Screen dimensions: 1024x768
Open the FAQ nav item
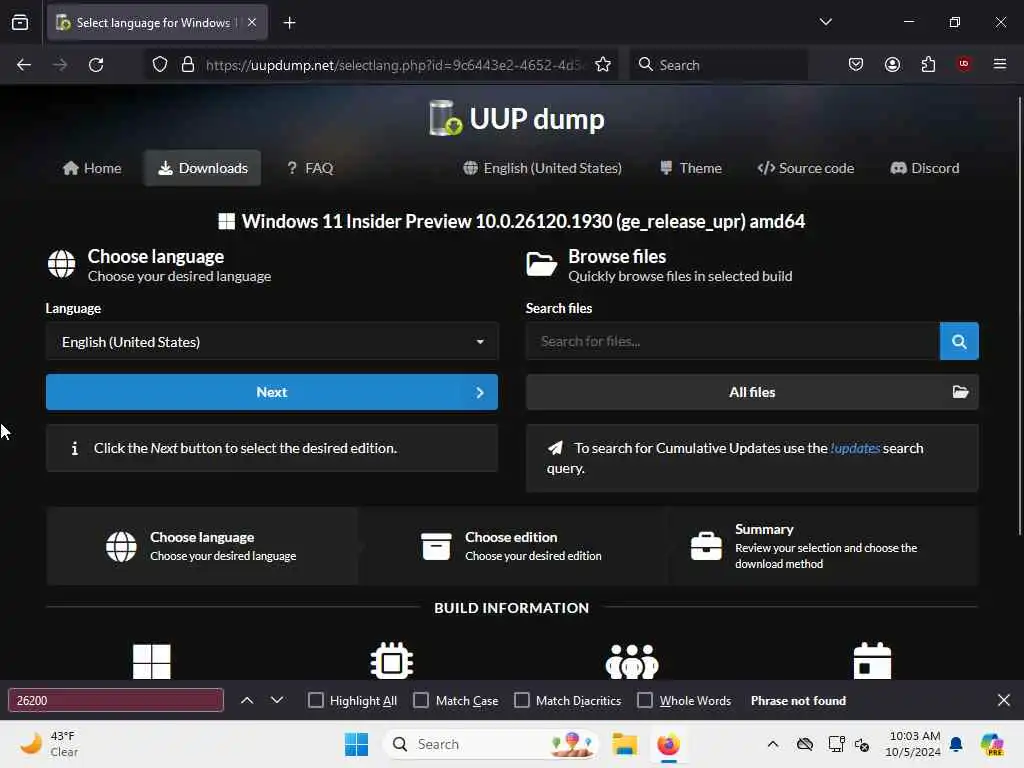coord(310,168)
